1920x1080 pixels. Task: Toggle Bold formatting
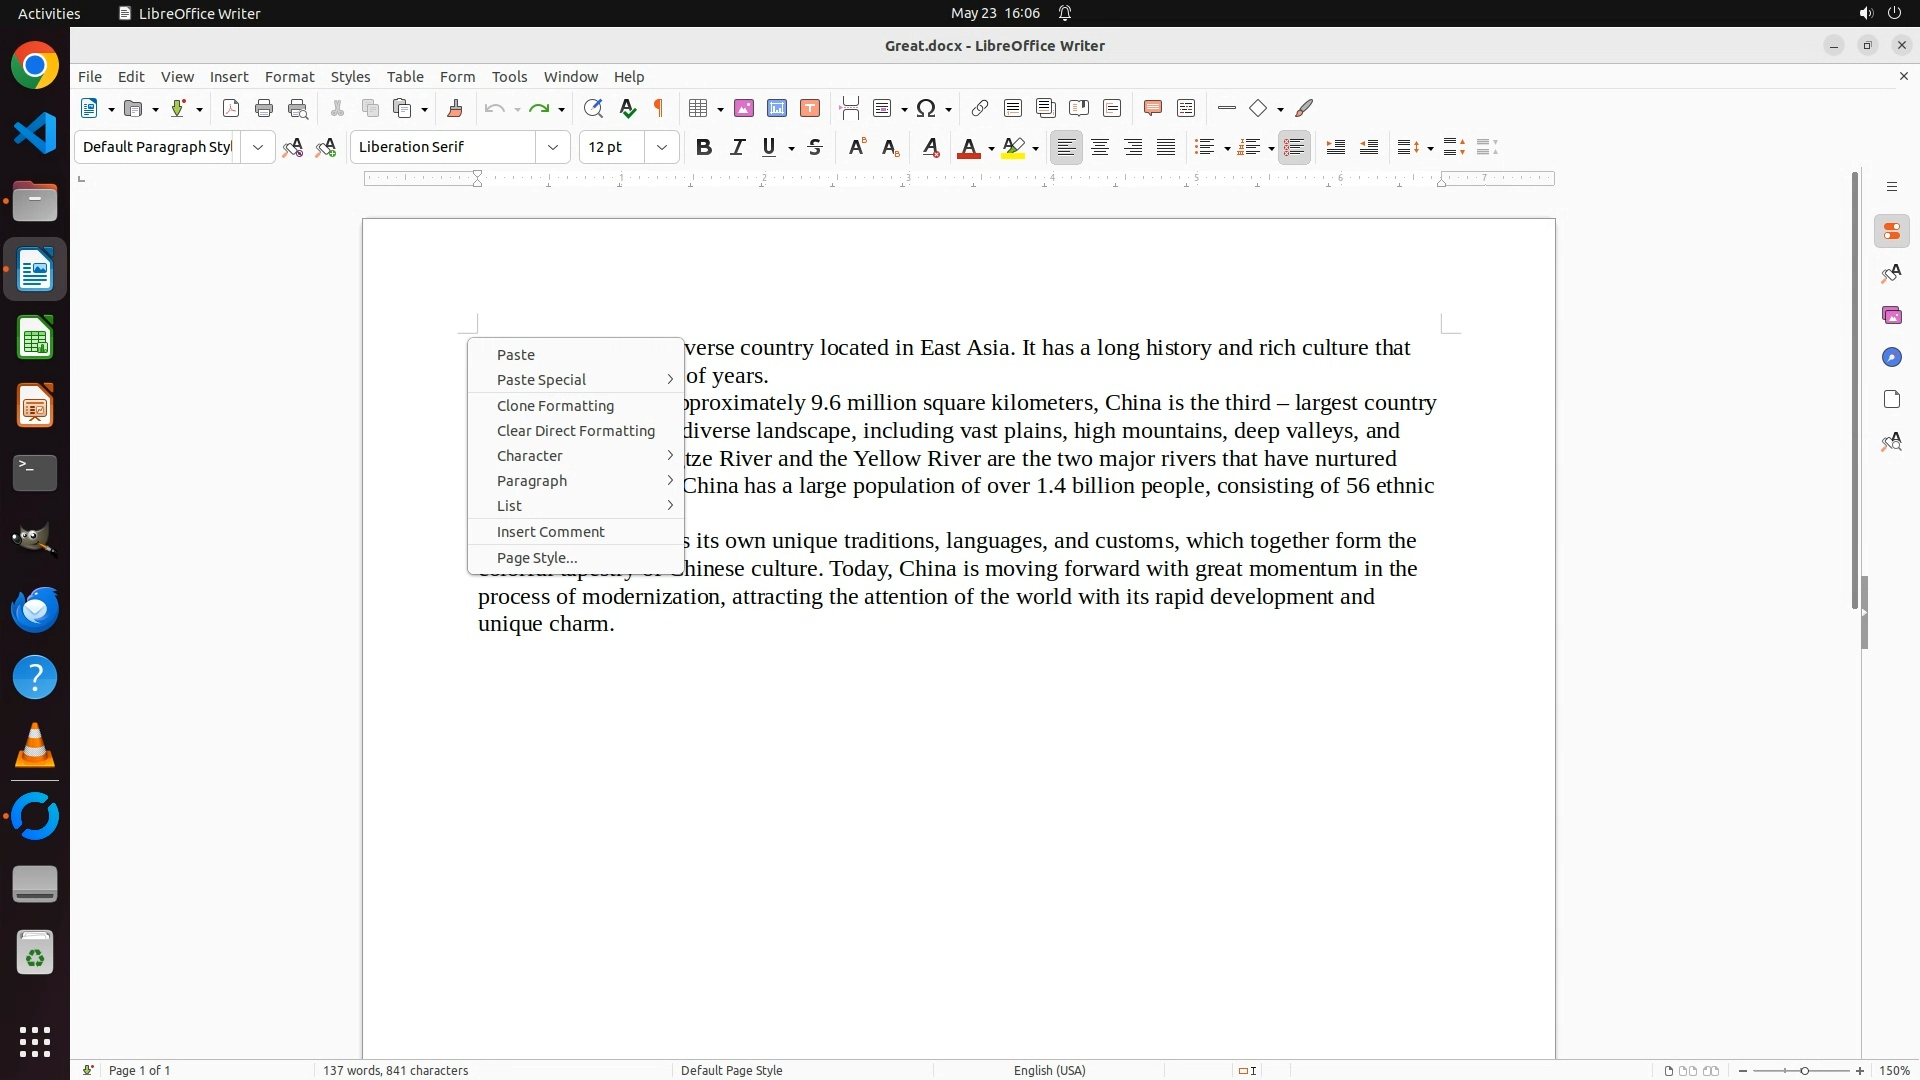[704, 147]
